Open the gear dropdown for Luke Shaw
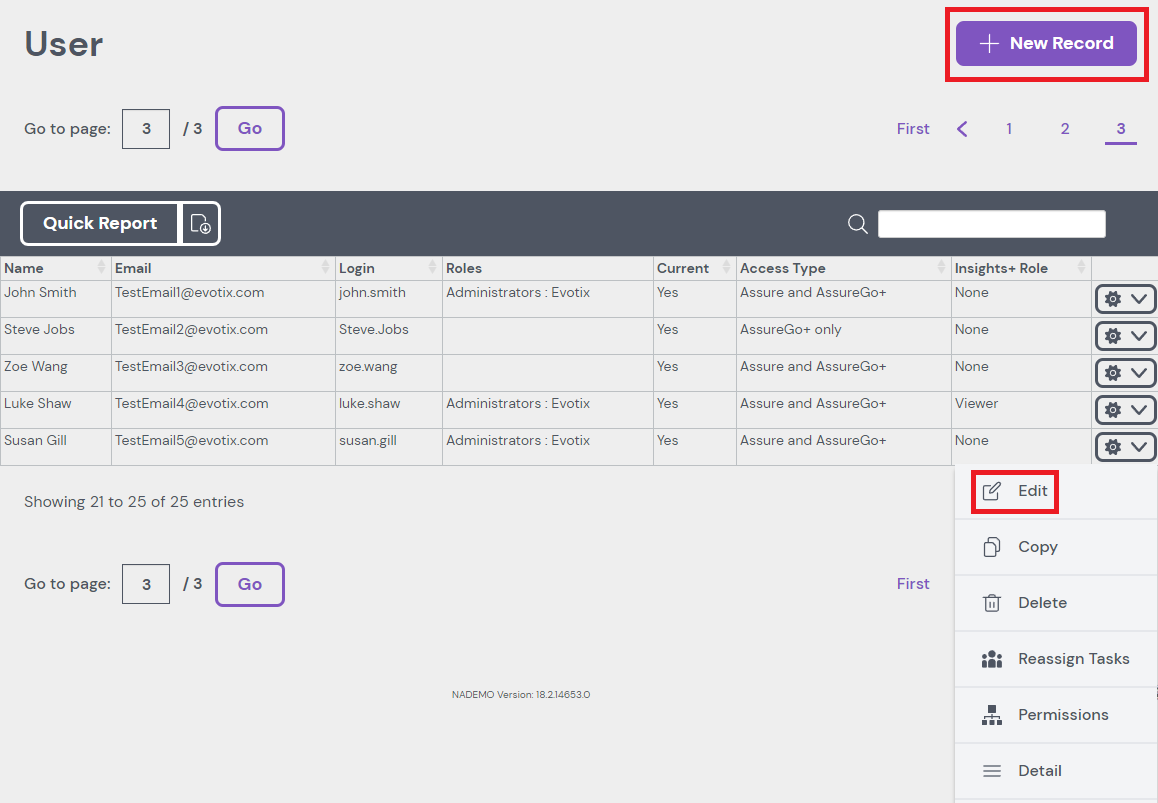Image resolution: width=1158 pixels, height=803 pixels. tap(1125, 410)
